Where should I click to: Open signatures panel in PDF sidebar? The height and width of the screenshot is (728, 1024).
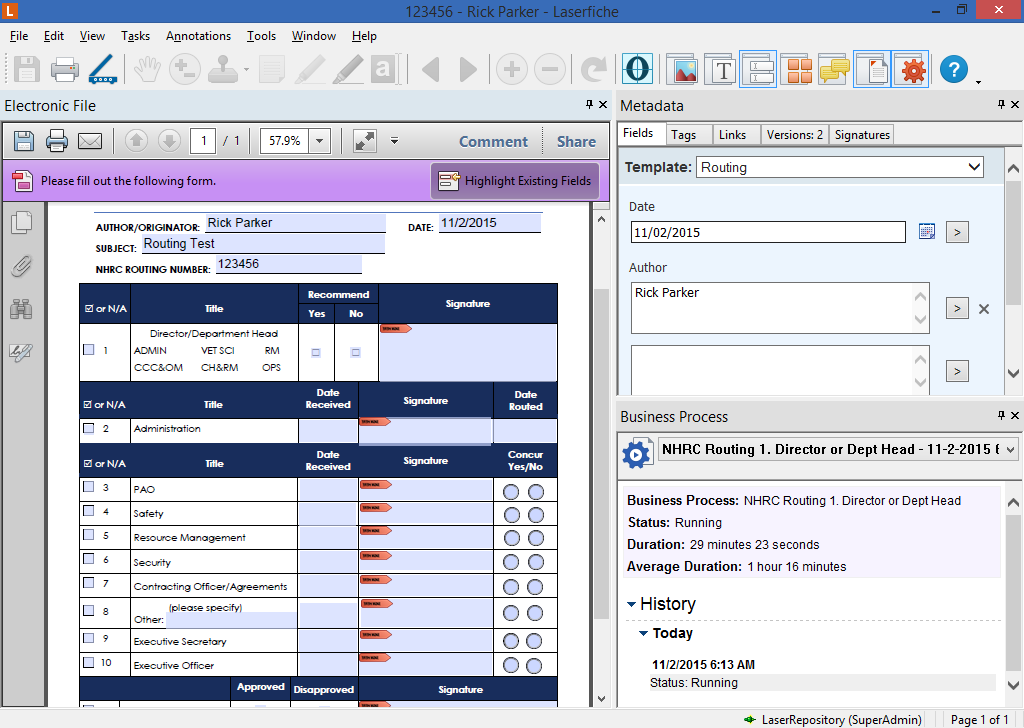coord(22,352)
